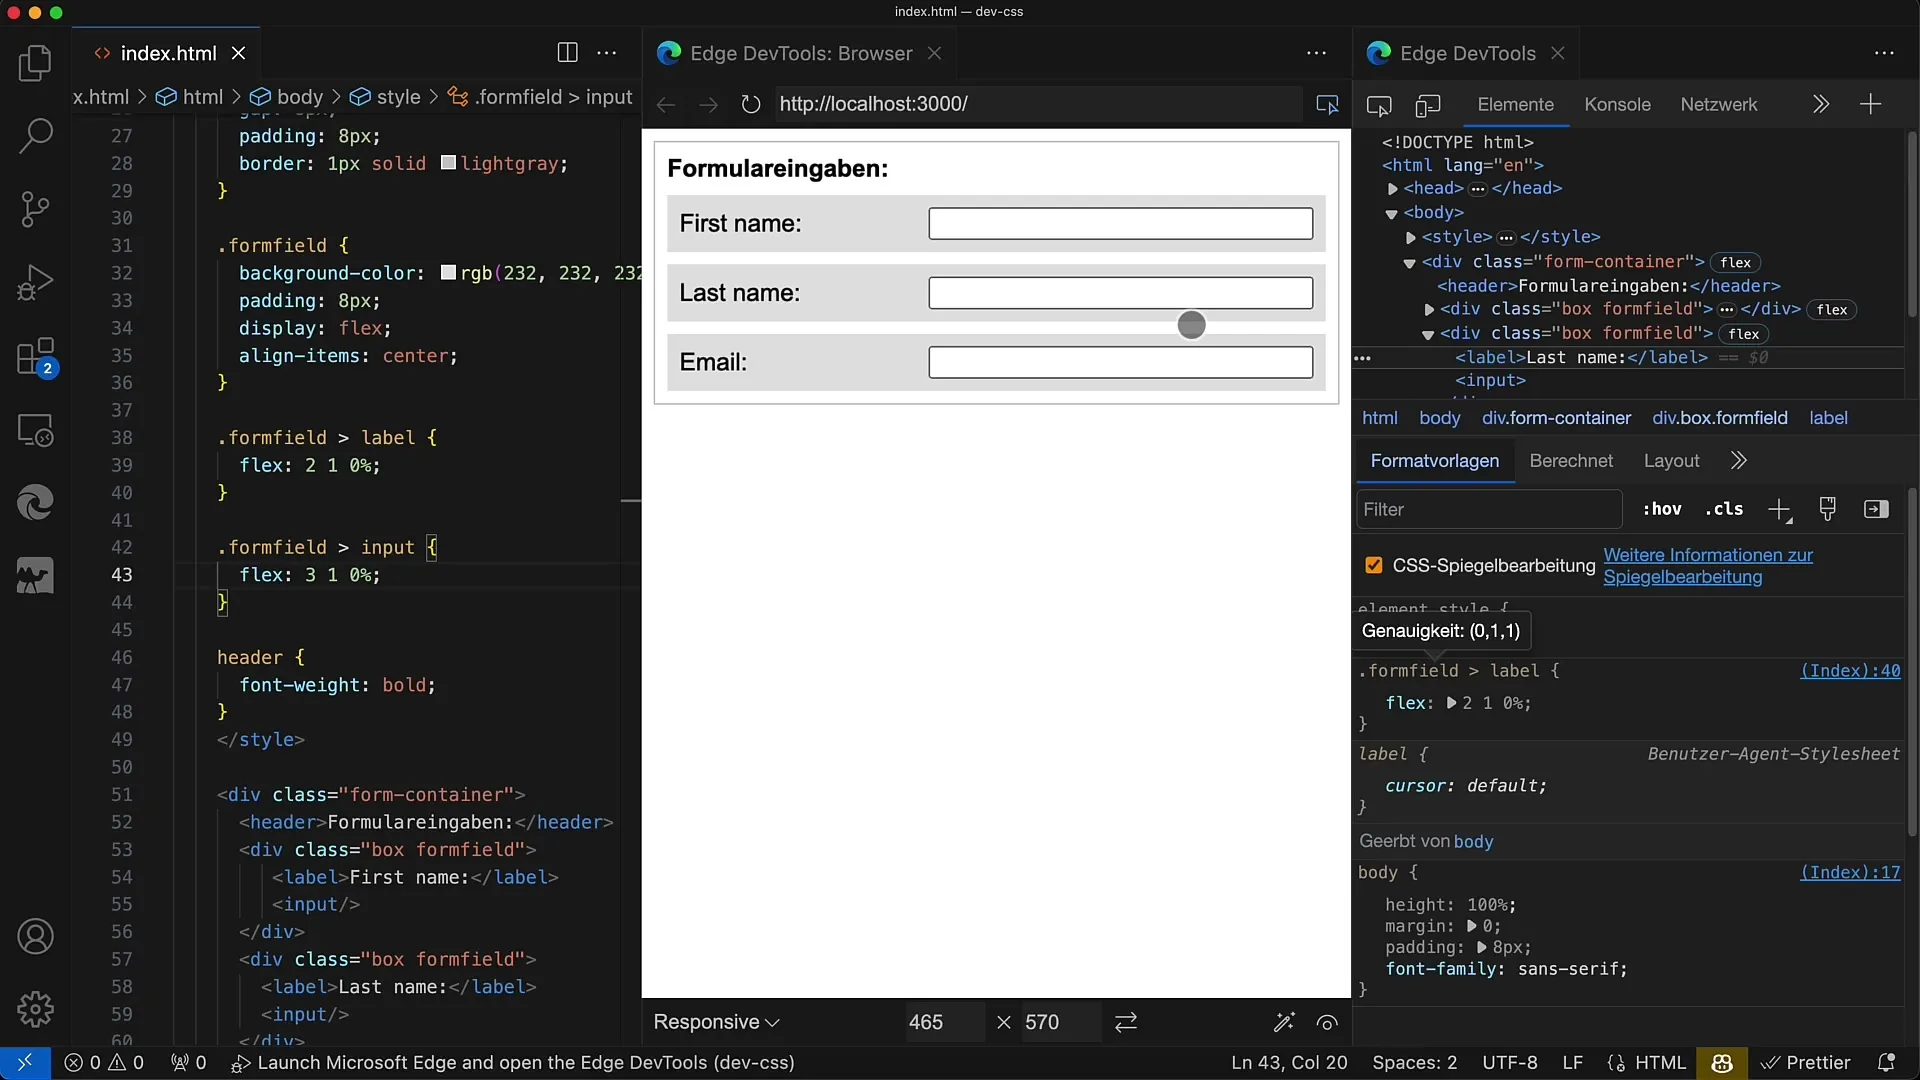
Task: Toggle rendering emulation paintbrush icon
Action: click(x=1828, y=509)
